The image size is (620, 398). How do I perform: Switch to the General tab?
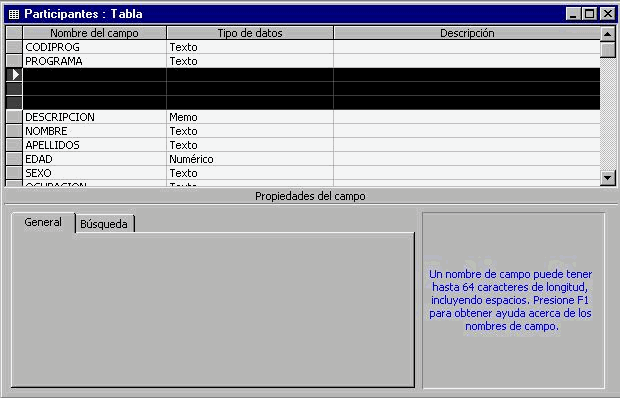(x=43, y=223)
